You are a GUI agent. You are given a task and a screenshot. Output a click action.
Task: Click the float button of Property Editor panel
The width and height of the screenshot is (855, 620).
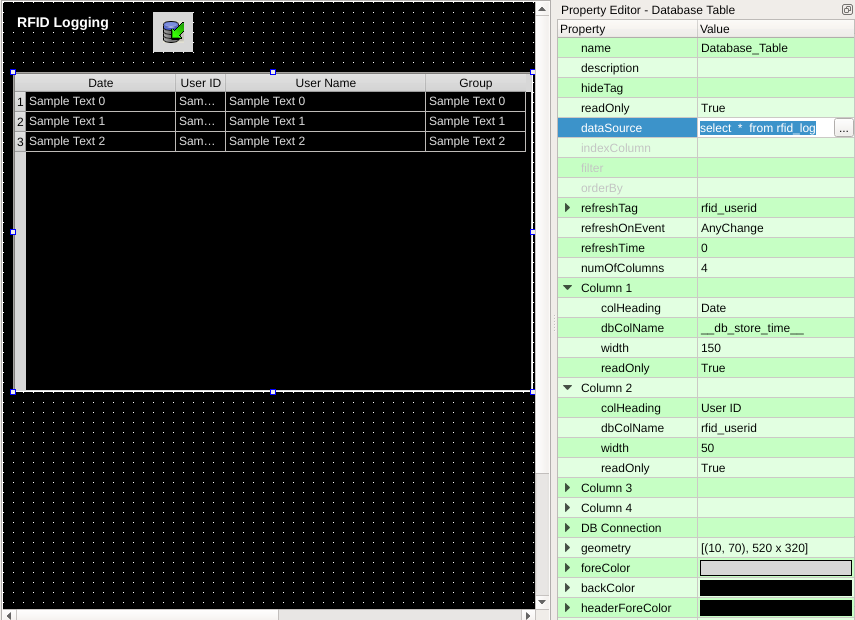coord(847,9)
